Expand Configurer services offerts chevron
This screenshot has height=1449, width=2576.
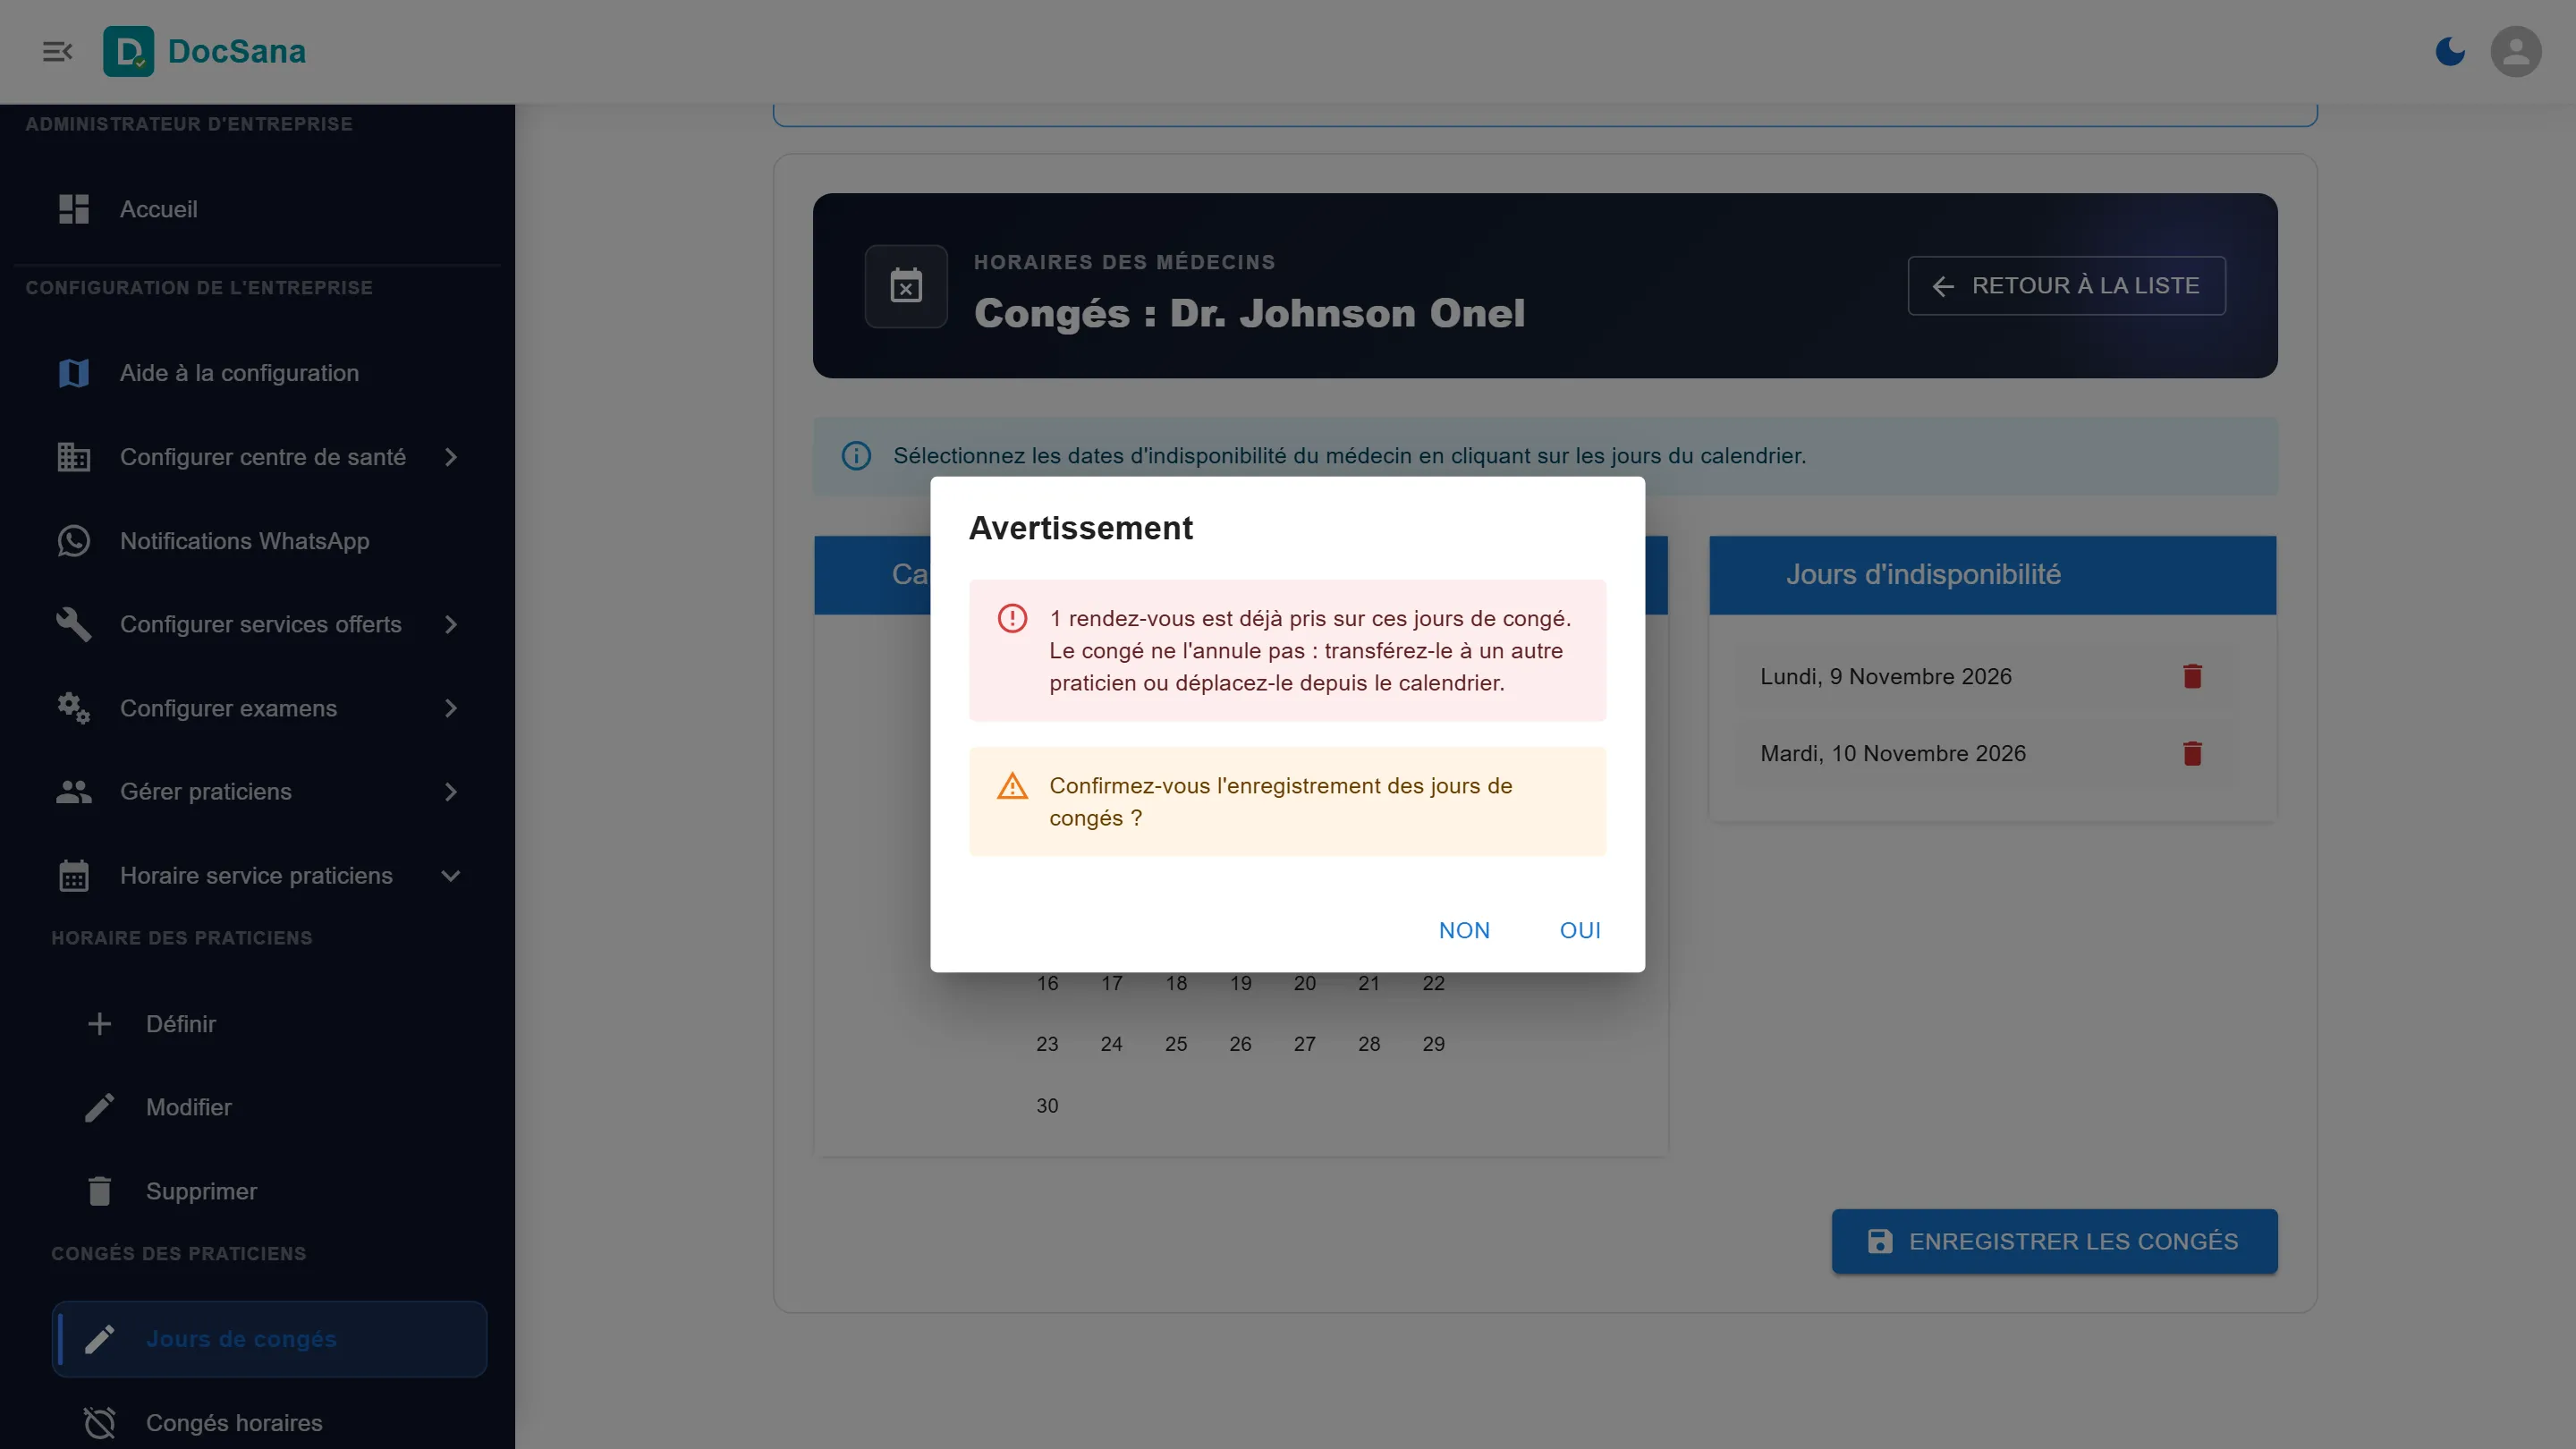point(451,624)
